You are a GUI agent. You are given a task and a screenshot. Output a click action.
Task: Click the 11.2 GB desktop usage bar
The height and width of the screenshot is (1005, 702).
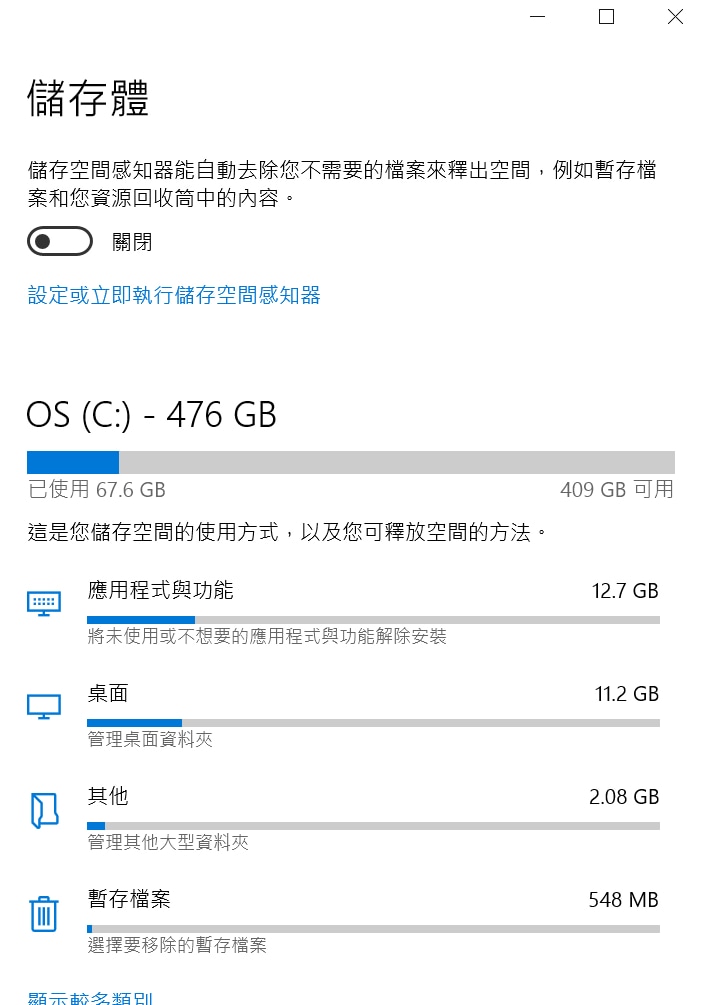coord(373,723)
